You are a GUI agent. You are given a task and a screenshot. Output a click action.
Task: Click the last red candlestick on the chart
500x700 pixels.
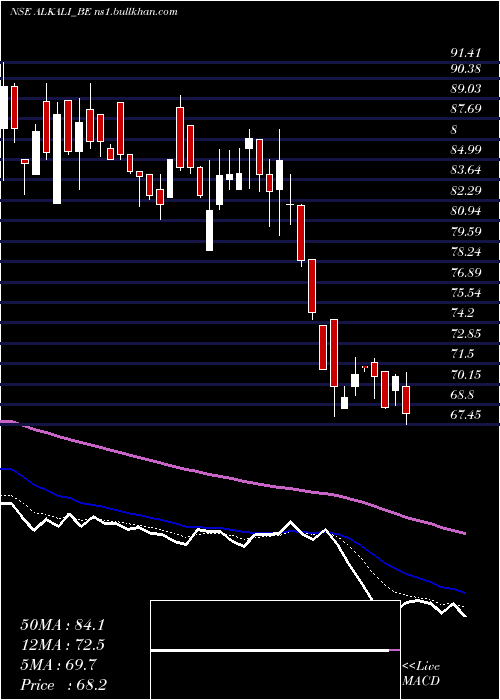(406, 400)
